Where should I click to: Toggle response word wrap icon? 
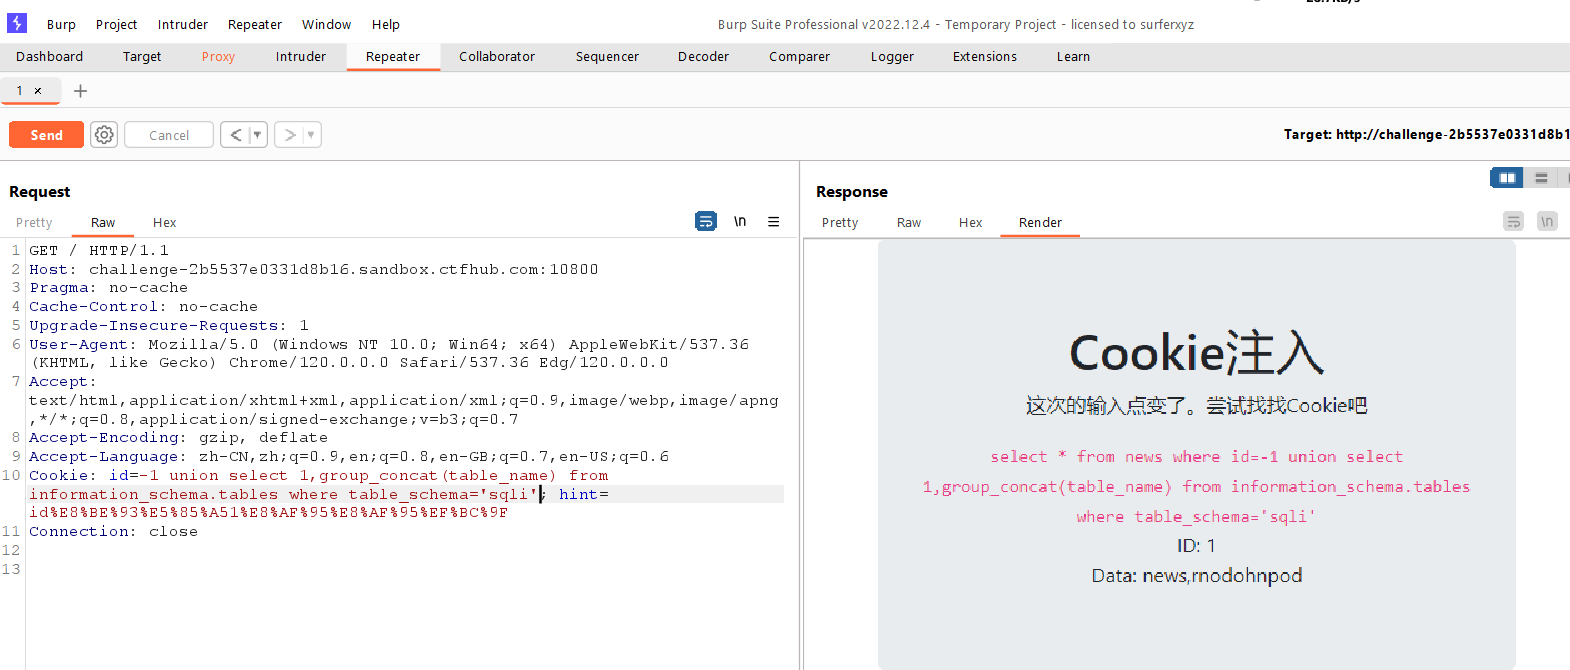(x=1514, y=221)
